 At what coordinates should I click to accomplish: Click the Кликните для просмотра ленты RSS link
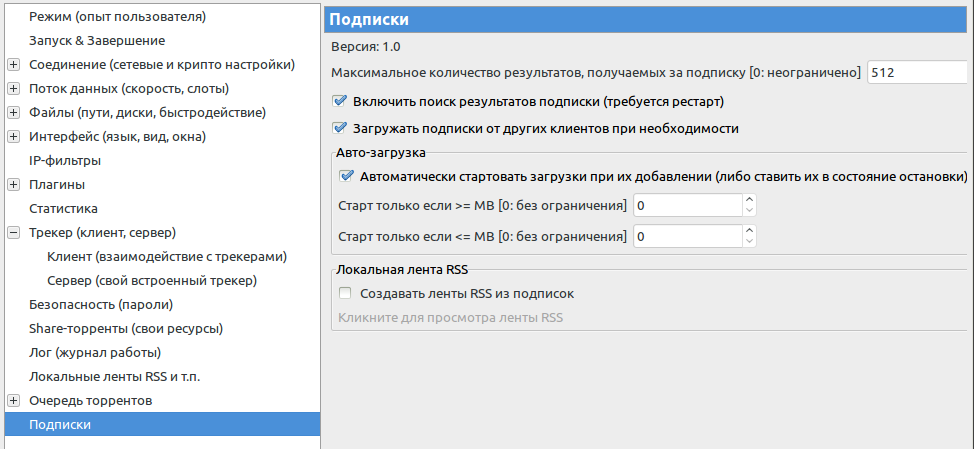[x=450, y=318]
